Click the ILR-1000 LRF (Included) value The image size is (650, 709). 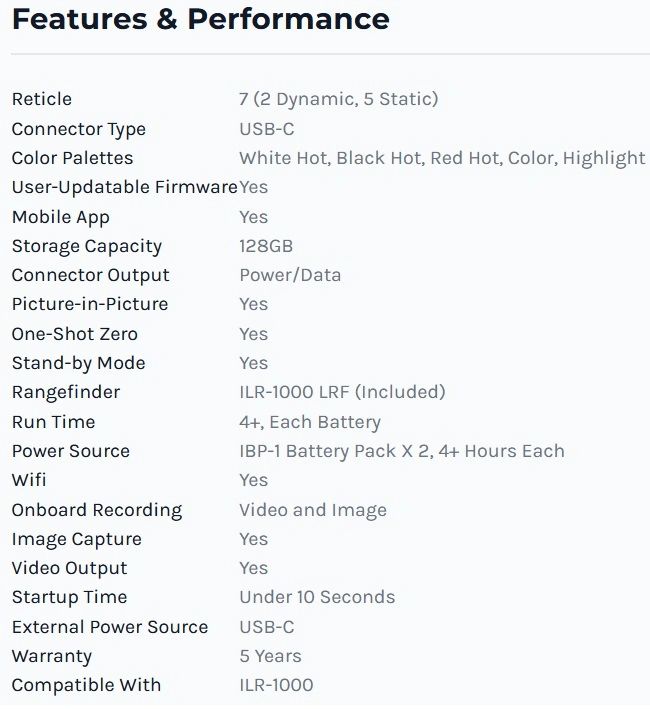pyautogui.click(x=342, y=392)
